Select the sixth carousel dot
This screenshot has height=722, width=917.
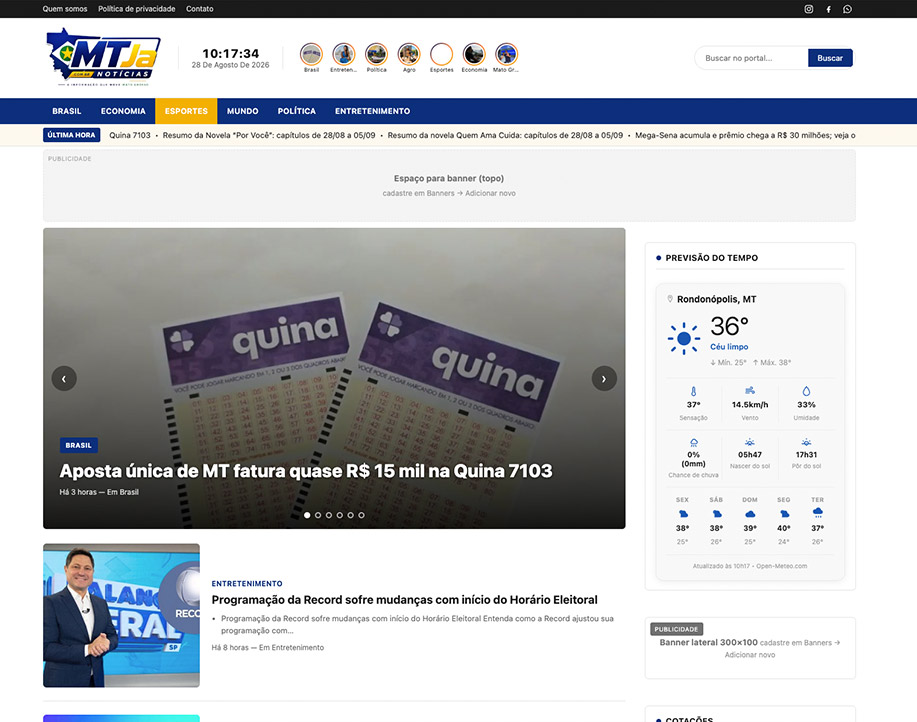coord(361,515)
